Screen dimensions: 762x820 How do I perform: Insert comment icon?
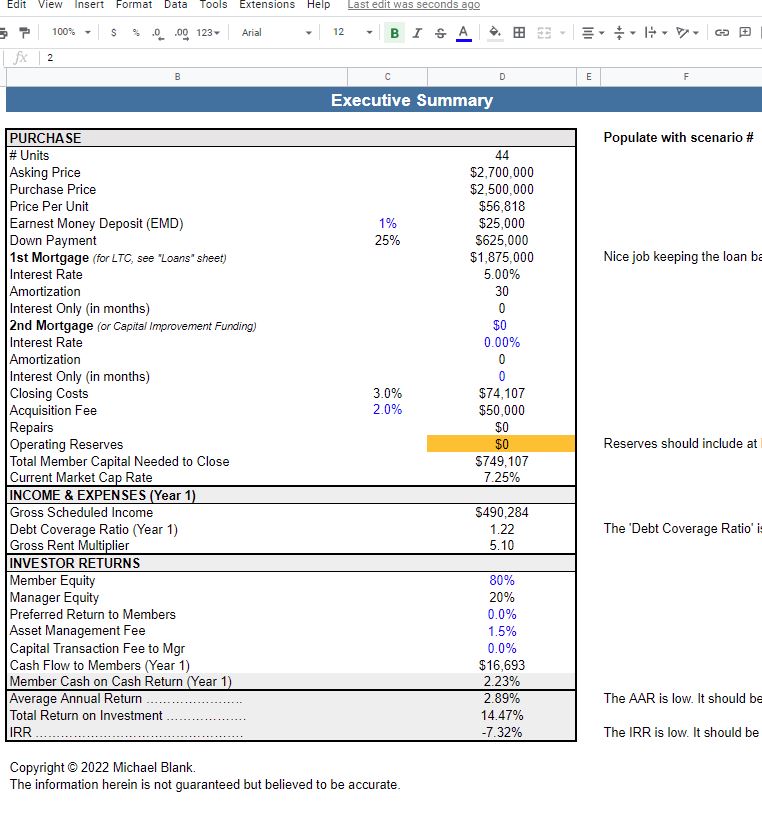pos(745,32)
